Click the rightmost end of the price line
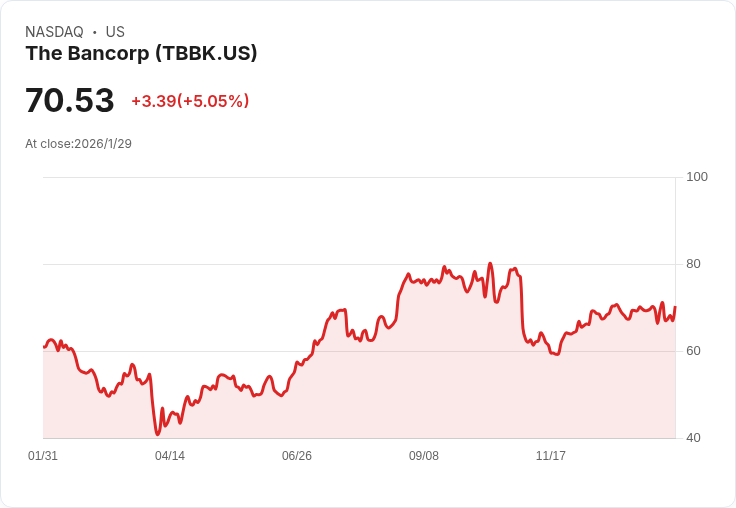 (x=675, y=308)
